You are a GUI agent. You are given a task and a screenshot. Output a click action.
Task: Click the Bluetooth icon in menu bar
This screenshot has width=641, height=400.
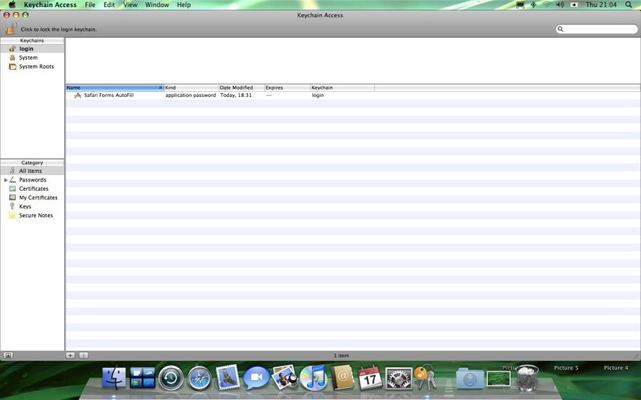click(533, 4)
